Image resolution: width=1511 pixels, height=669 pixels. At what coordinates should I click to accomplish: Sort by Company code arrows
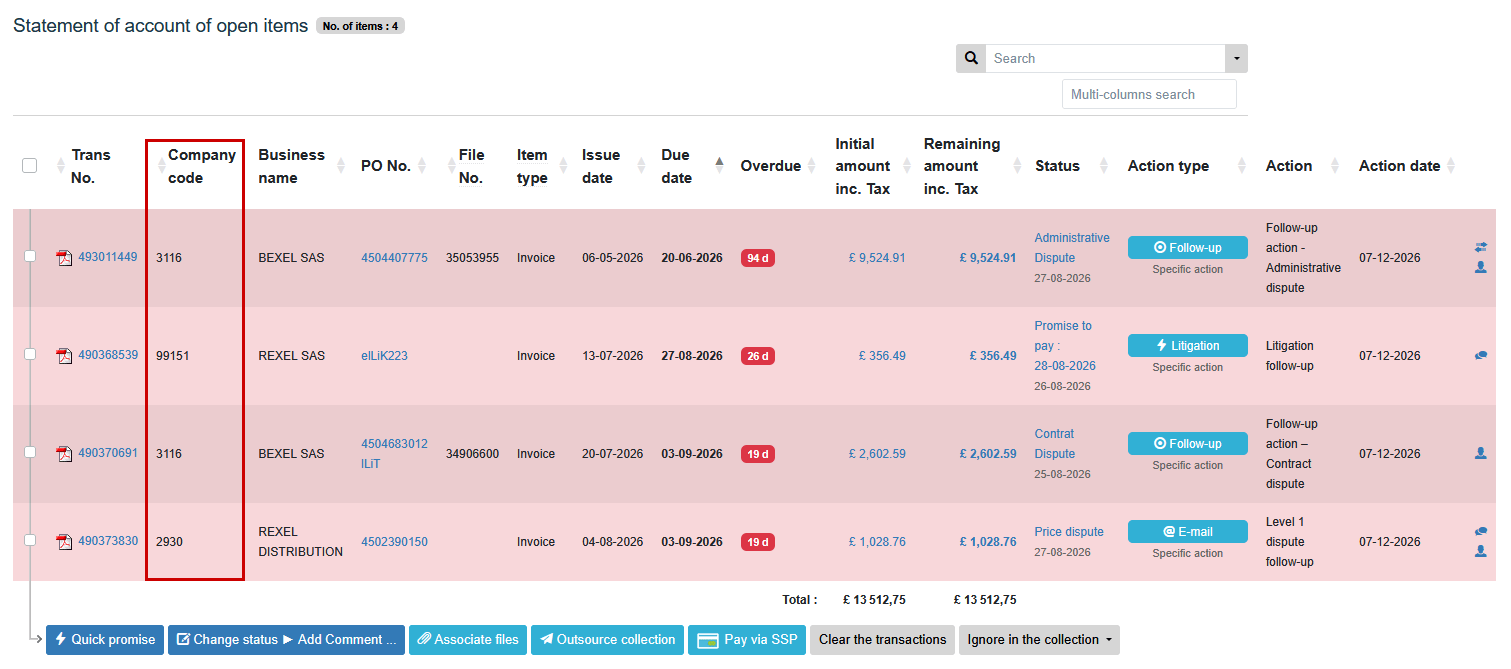tap(162, 166)
